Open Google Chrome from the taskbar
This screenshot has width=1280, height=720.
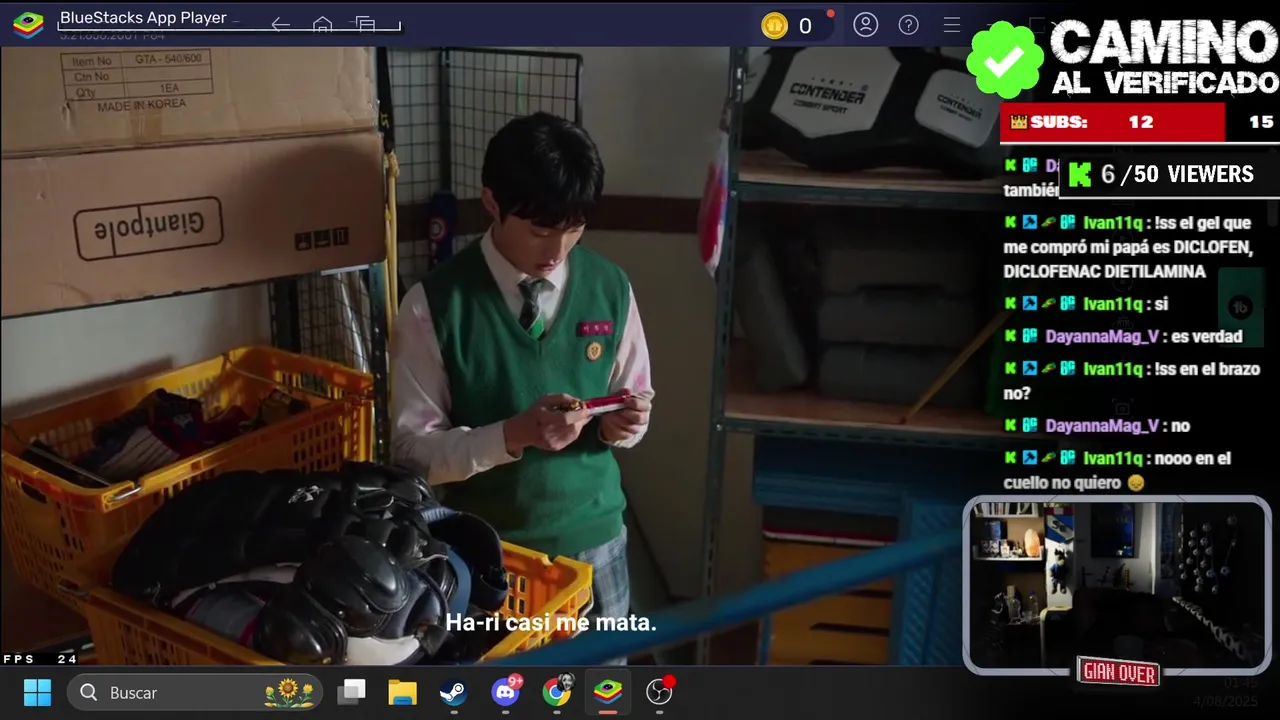[557, 691]
